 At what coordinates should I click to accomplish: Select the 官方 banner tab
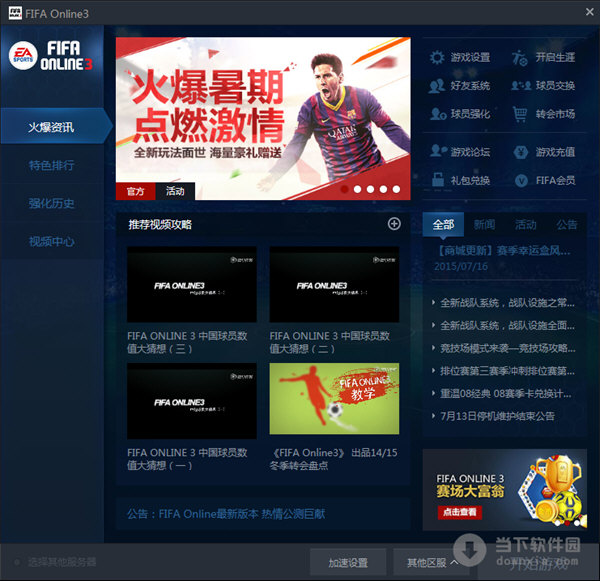135,191
